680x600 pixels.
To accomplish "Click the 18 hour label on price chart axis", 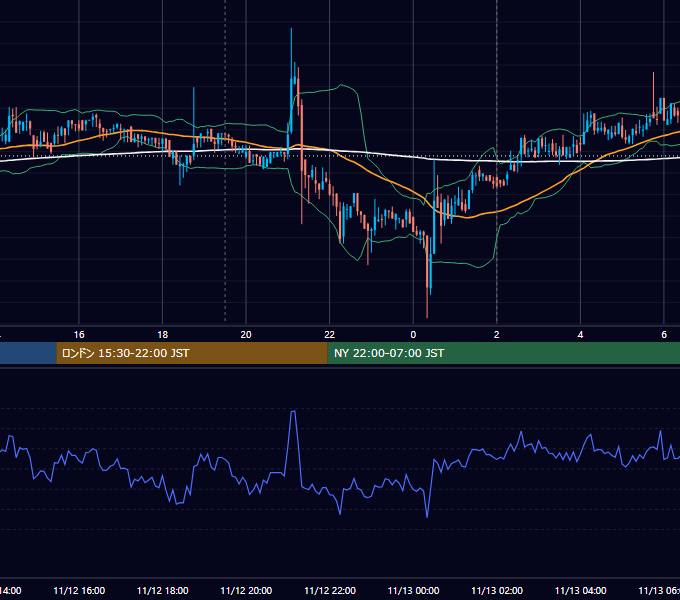I will point(163,335).
